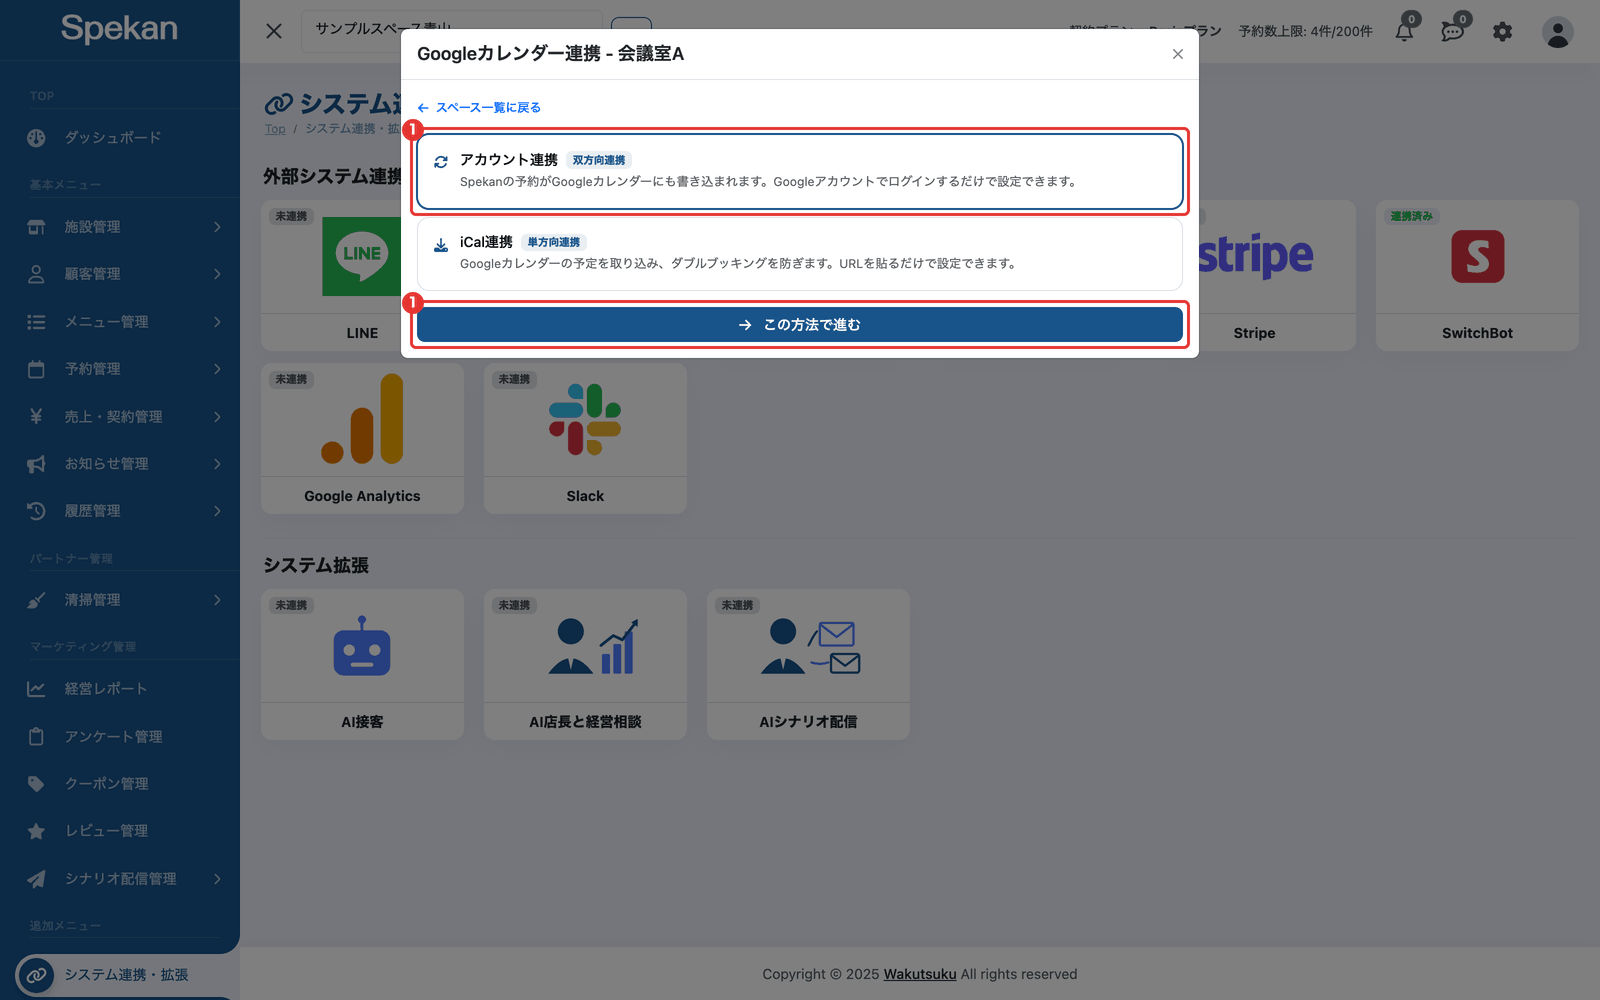Open アンケート管理 in the sidebar
Screen dimensions: 1600x1000
tap(120, 737)
